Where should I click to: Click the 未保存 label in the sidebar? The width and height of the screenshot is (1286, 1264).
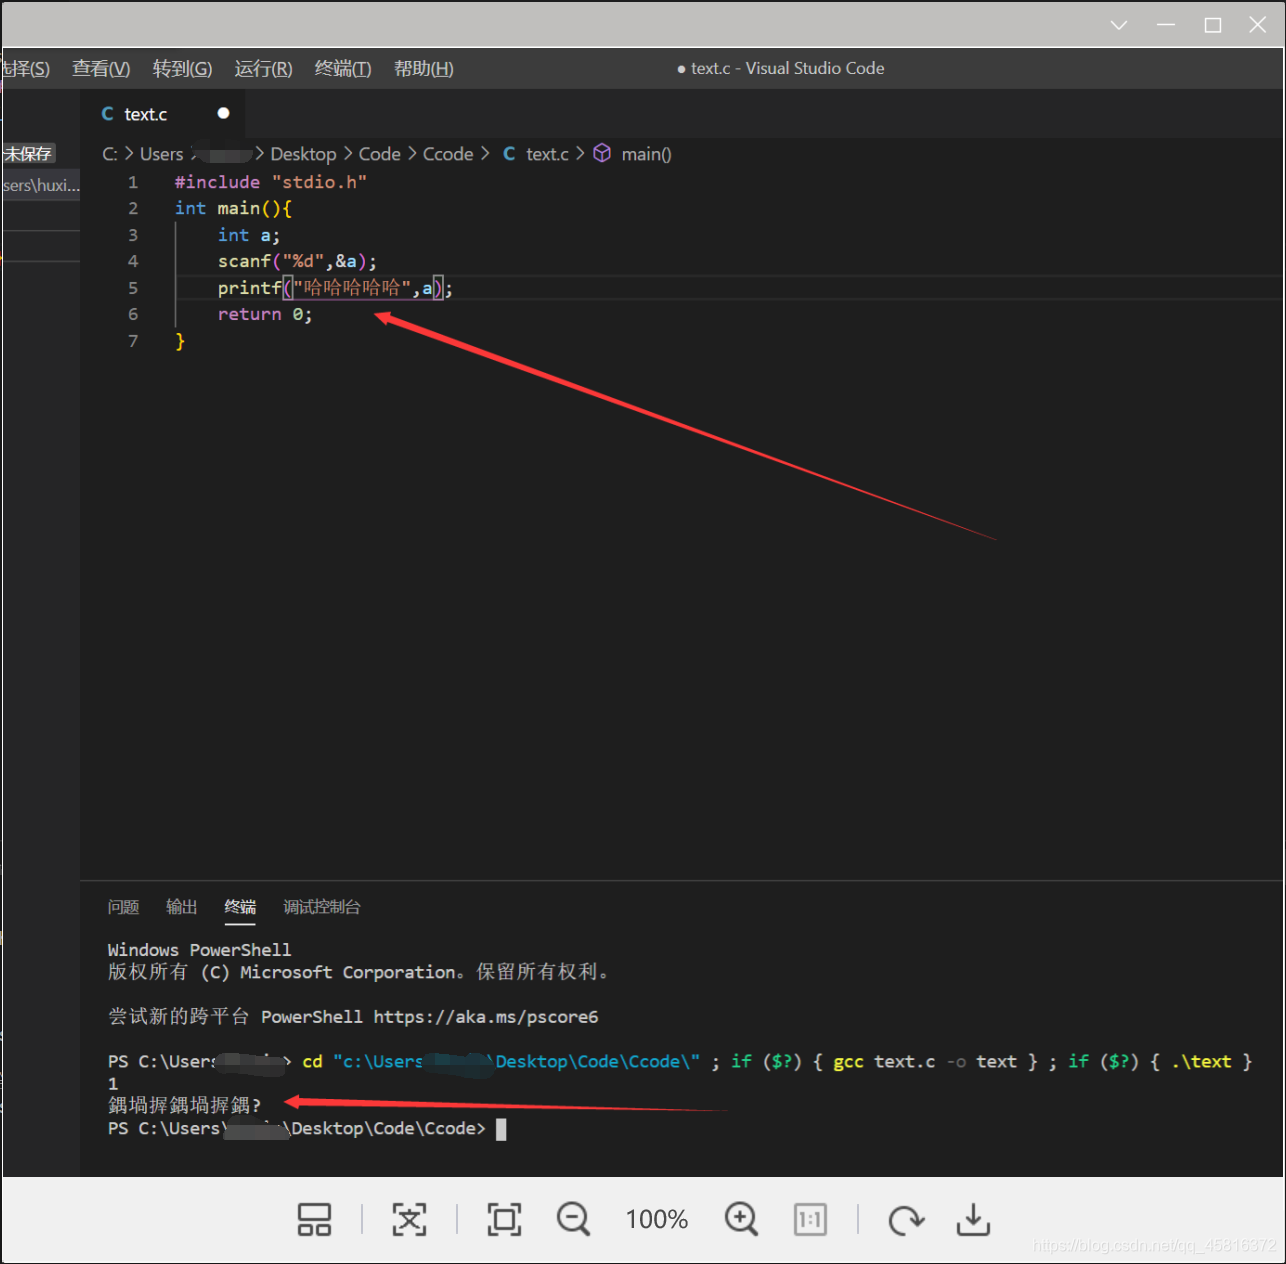coord(28,153)
